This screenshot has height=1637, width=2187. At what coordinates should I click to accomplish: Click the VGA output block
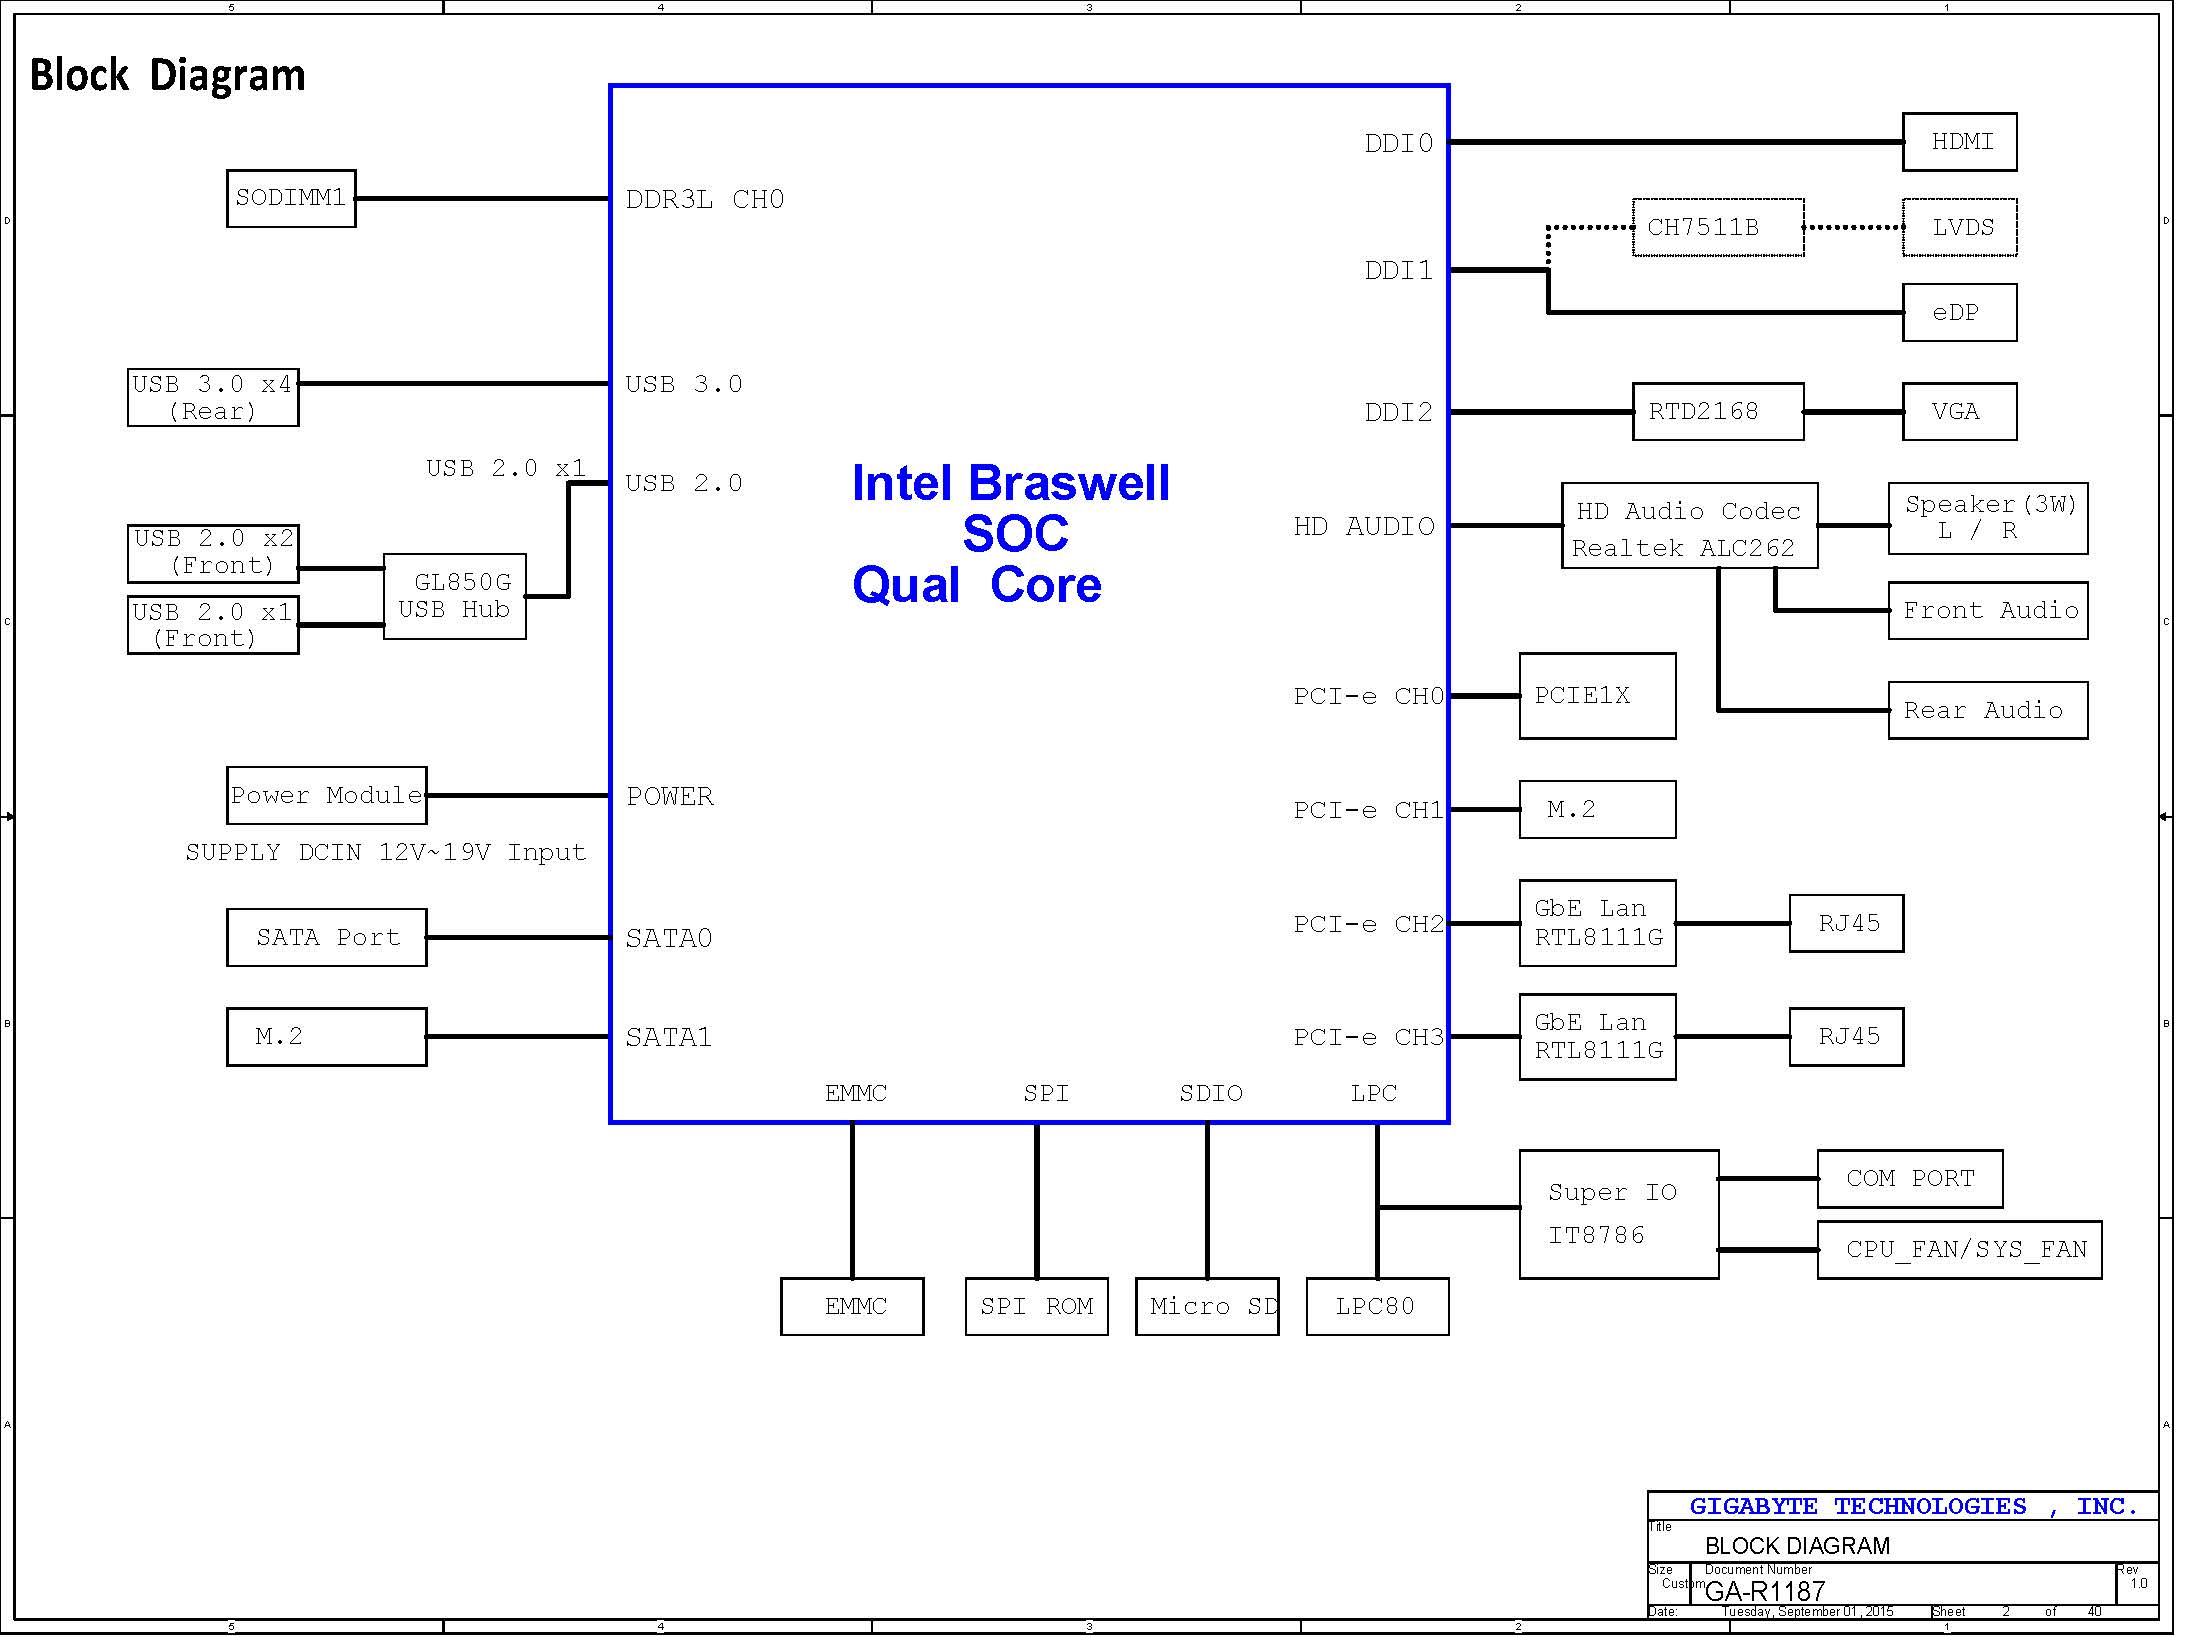coord(1958,411)
